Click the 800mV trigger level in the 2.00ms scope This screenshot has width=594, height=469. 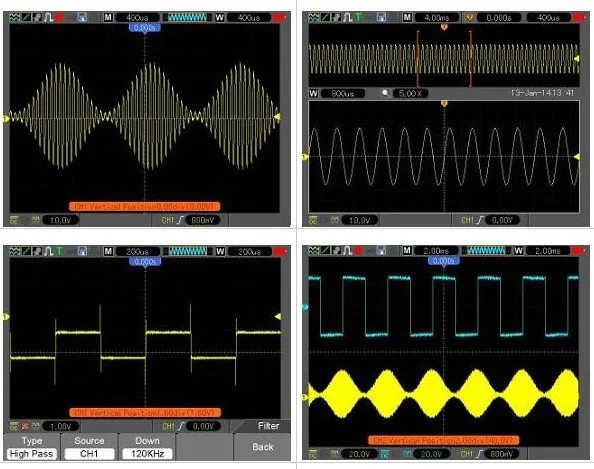(x=502, y=454)
